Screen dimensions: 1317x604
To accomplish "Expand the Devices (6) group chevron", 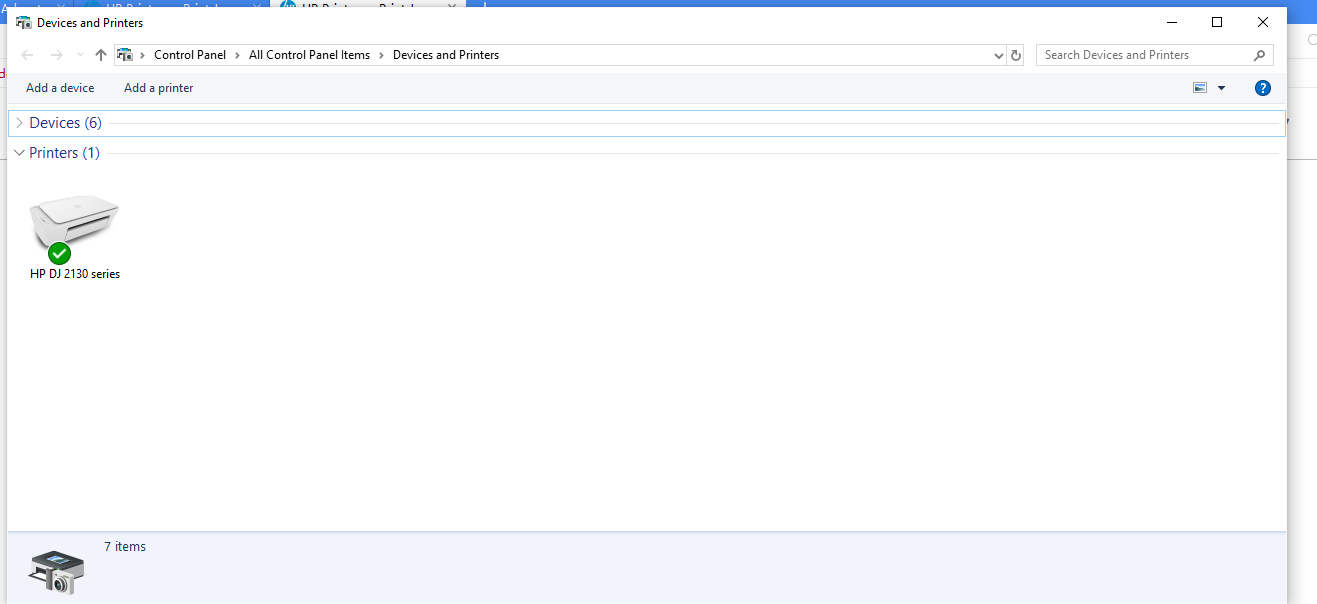I will pyautogui.click(x=19, y=123).
